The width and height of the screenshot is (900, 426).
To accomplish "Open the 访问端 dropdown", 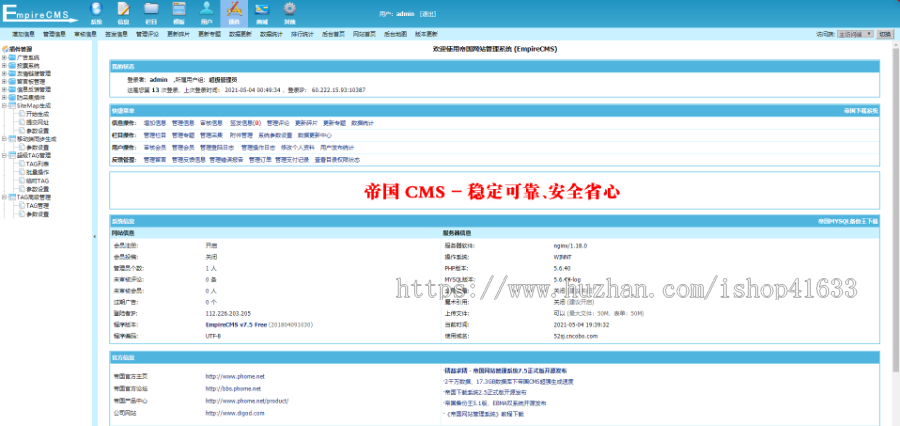I will (x=855, y=34).
